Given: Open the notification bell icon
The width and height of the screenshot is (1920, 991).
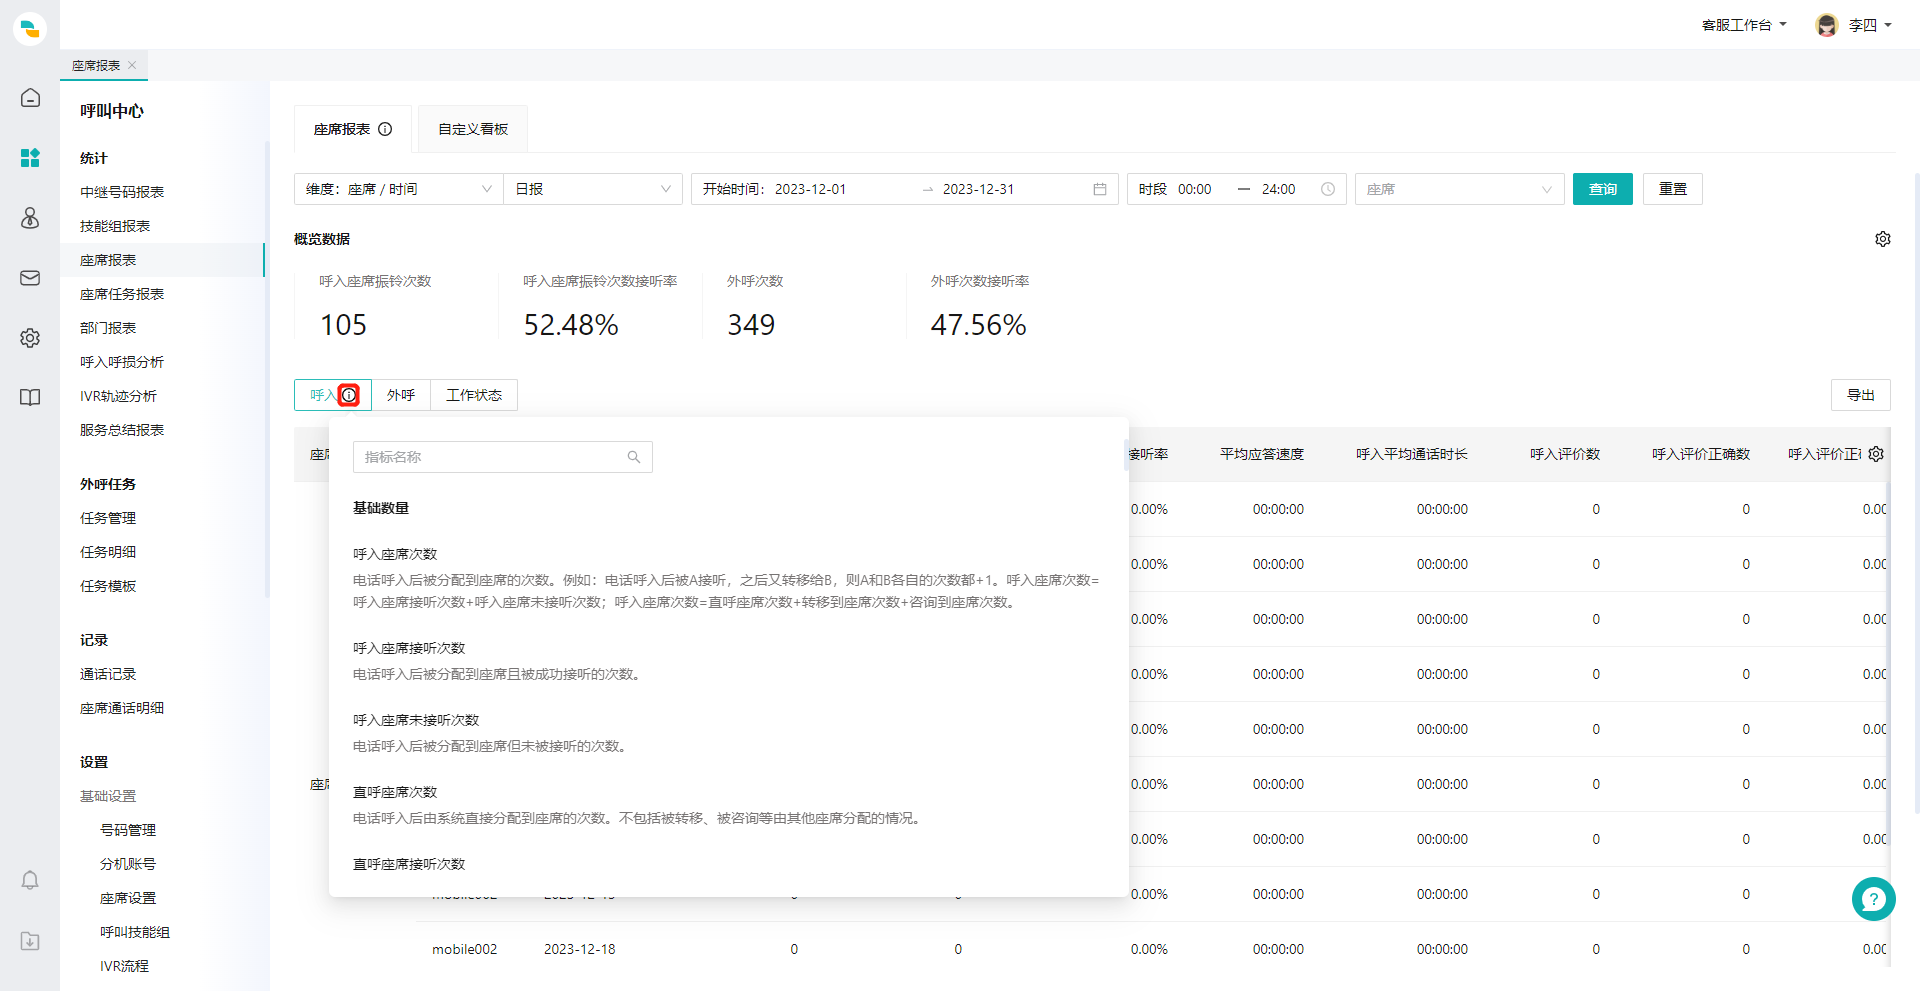Looking at the screenshot, I should pyautogui.click(x=30, y=880).
